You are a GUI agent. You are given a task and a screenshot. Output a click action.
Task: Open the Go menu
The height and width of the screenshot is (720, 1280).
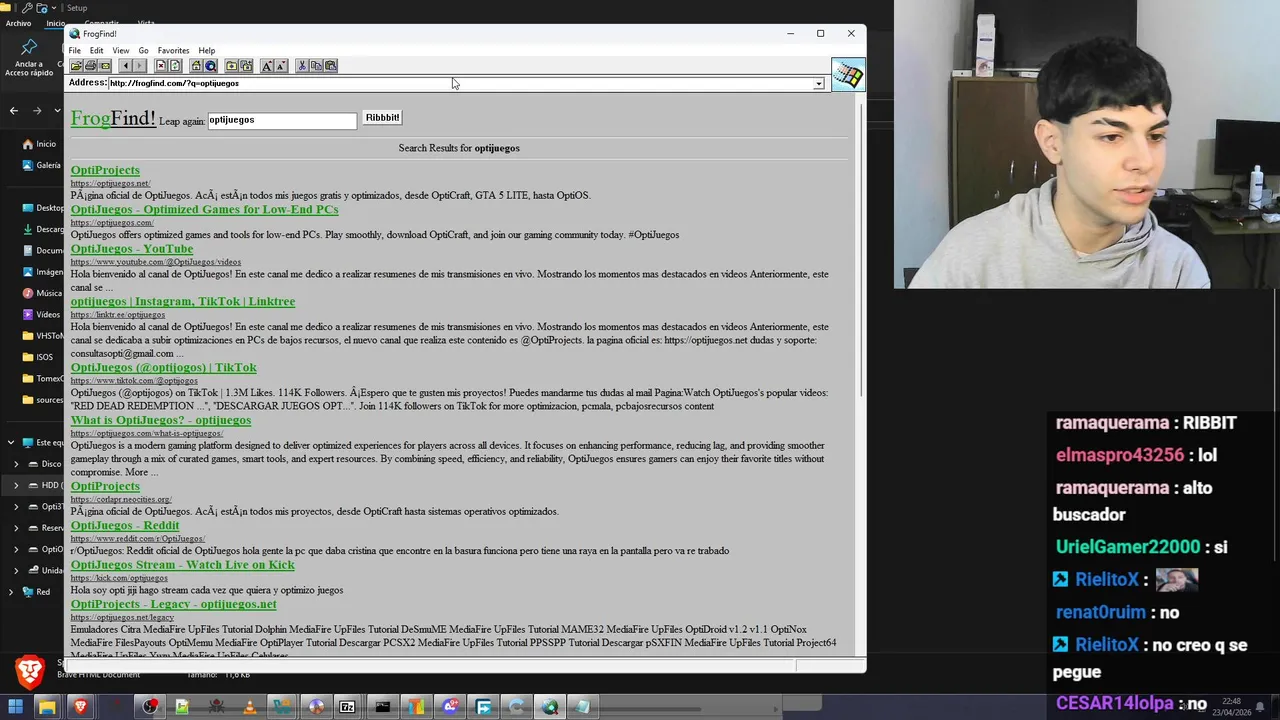click(x=143, y=50)
